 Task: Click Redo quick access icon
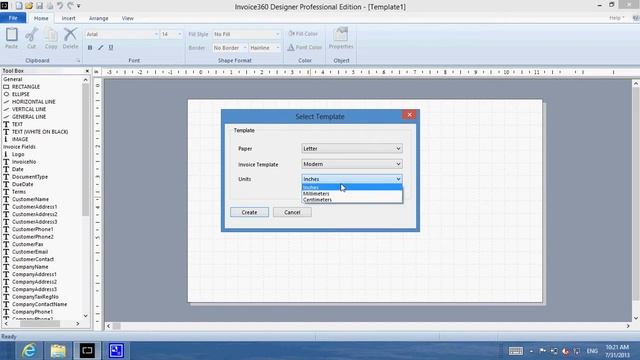70,6
